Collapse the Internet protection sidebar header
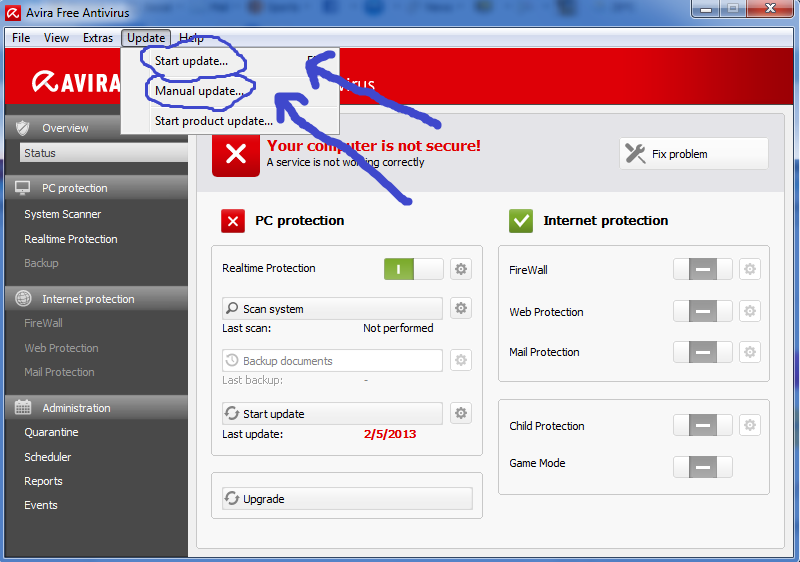The height and width of the screenshot is (562, 800). click(97, 299)
